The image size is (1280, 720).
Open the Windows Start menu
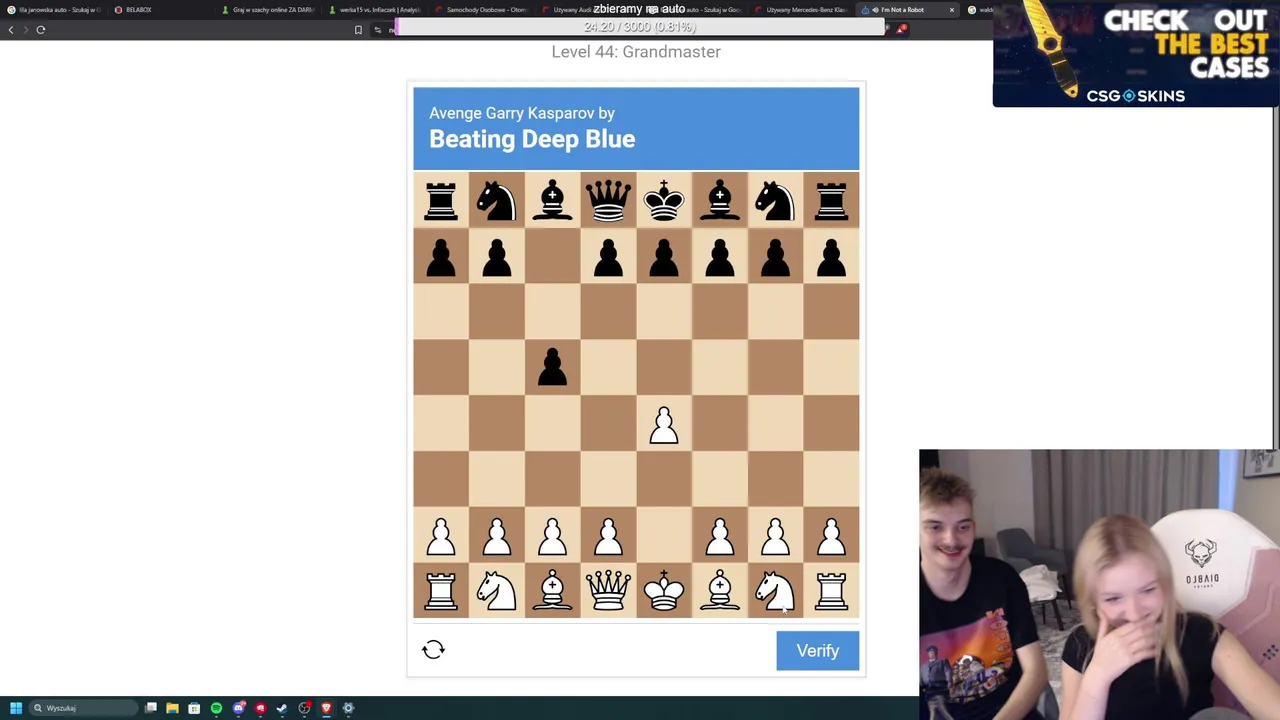[15, 708]
